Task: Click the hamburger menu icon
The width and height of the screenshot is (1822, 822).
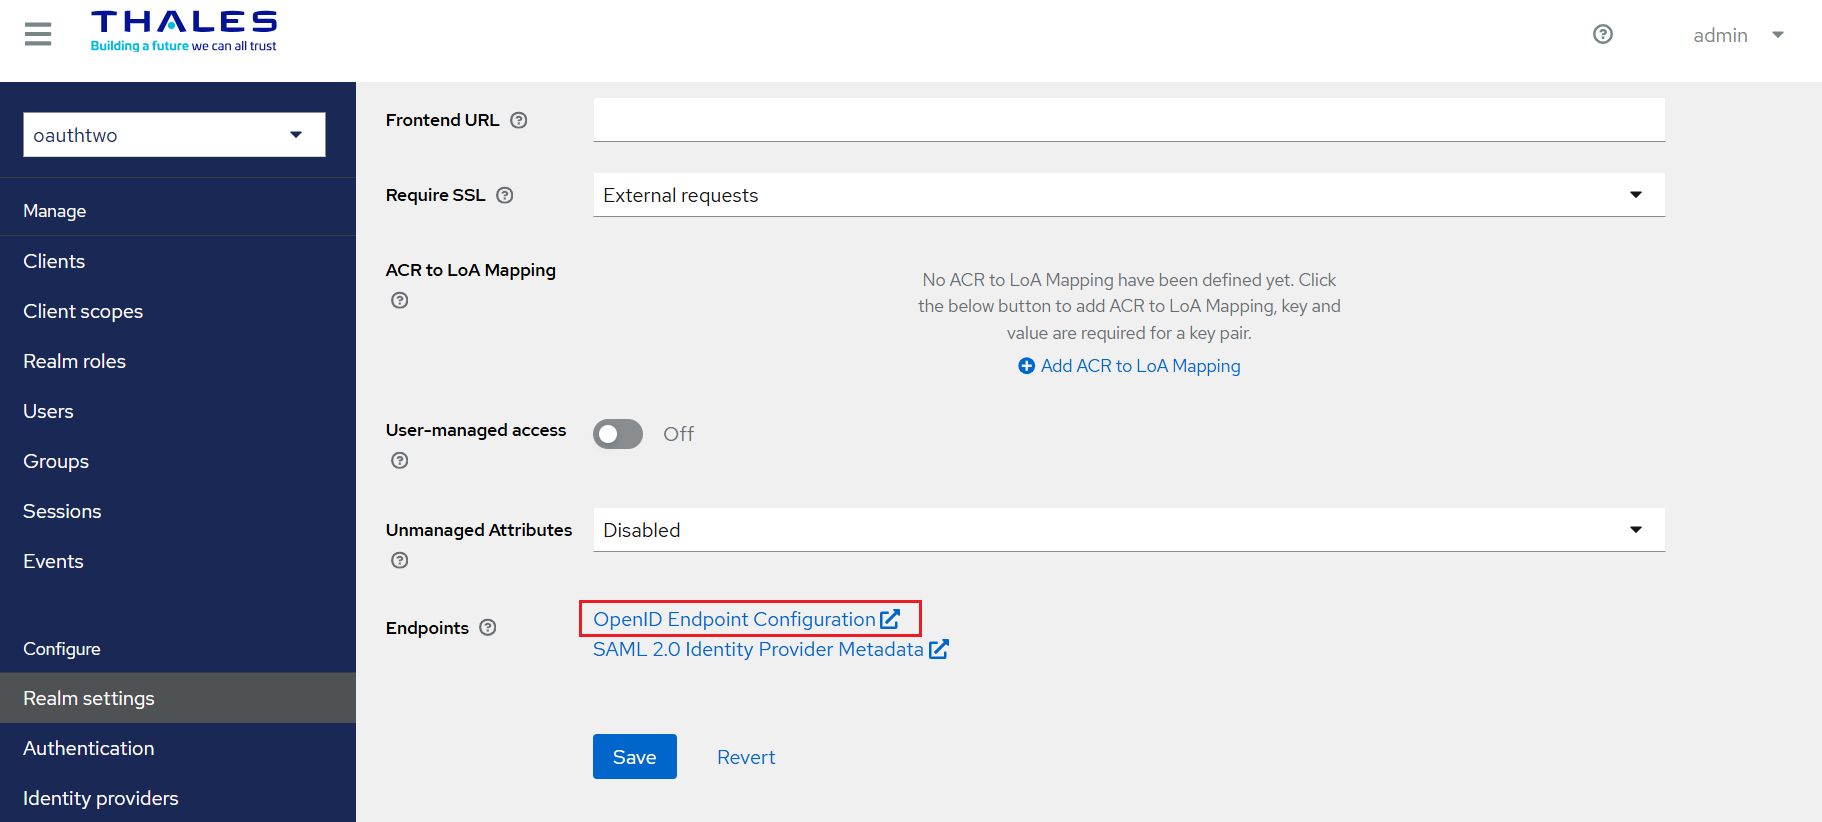Action: coord(38,35)
